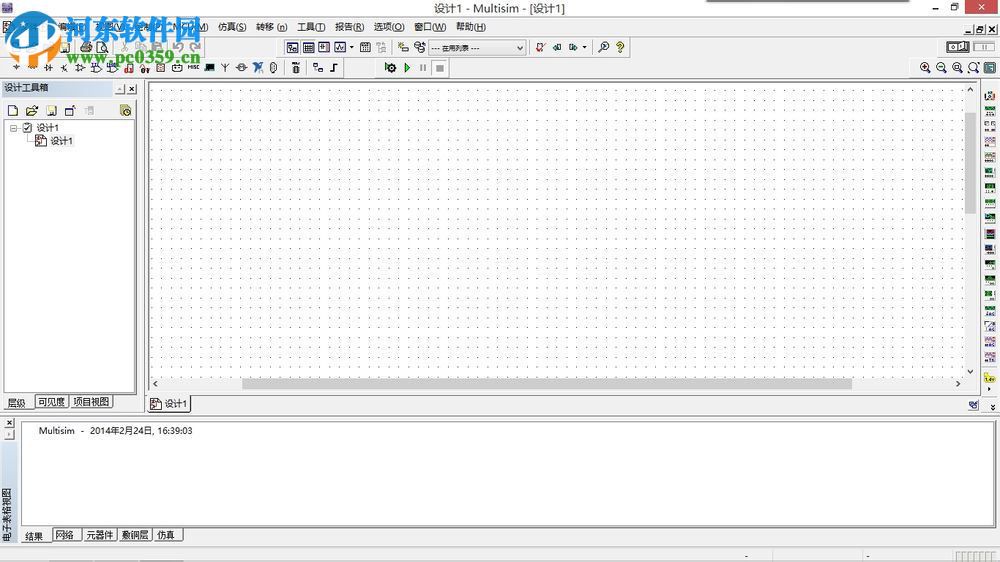Open the 工具(T) menu
Screen dimensions: 1000x562
point(311,27)
